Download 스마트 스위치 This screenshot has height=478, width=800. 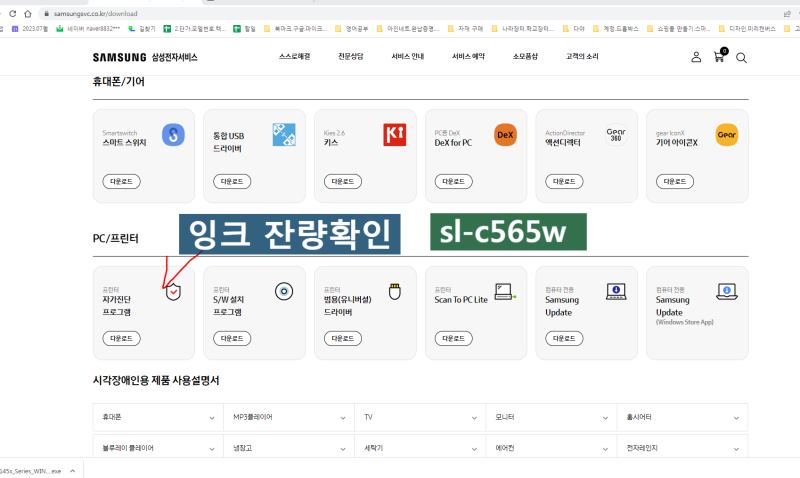point(121,181)
